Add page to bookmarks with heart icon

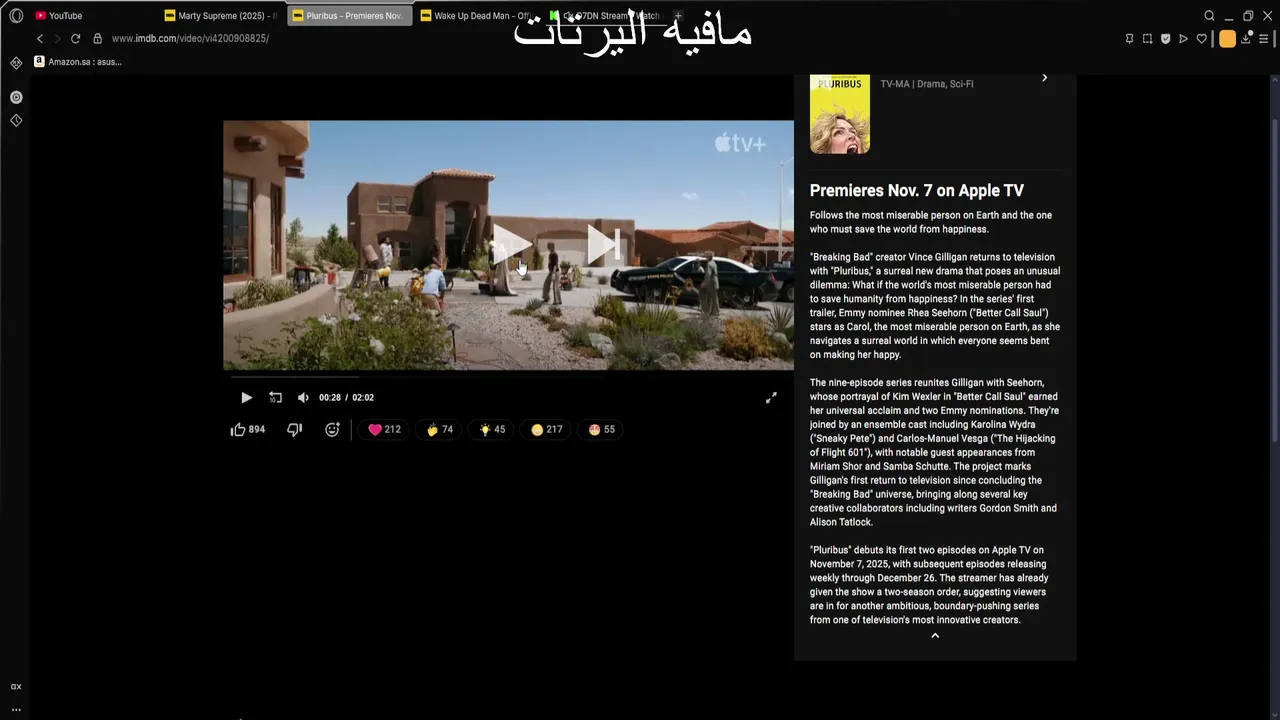1201,39
